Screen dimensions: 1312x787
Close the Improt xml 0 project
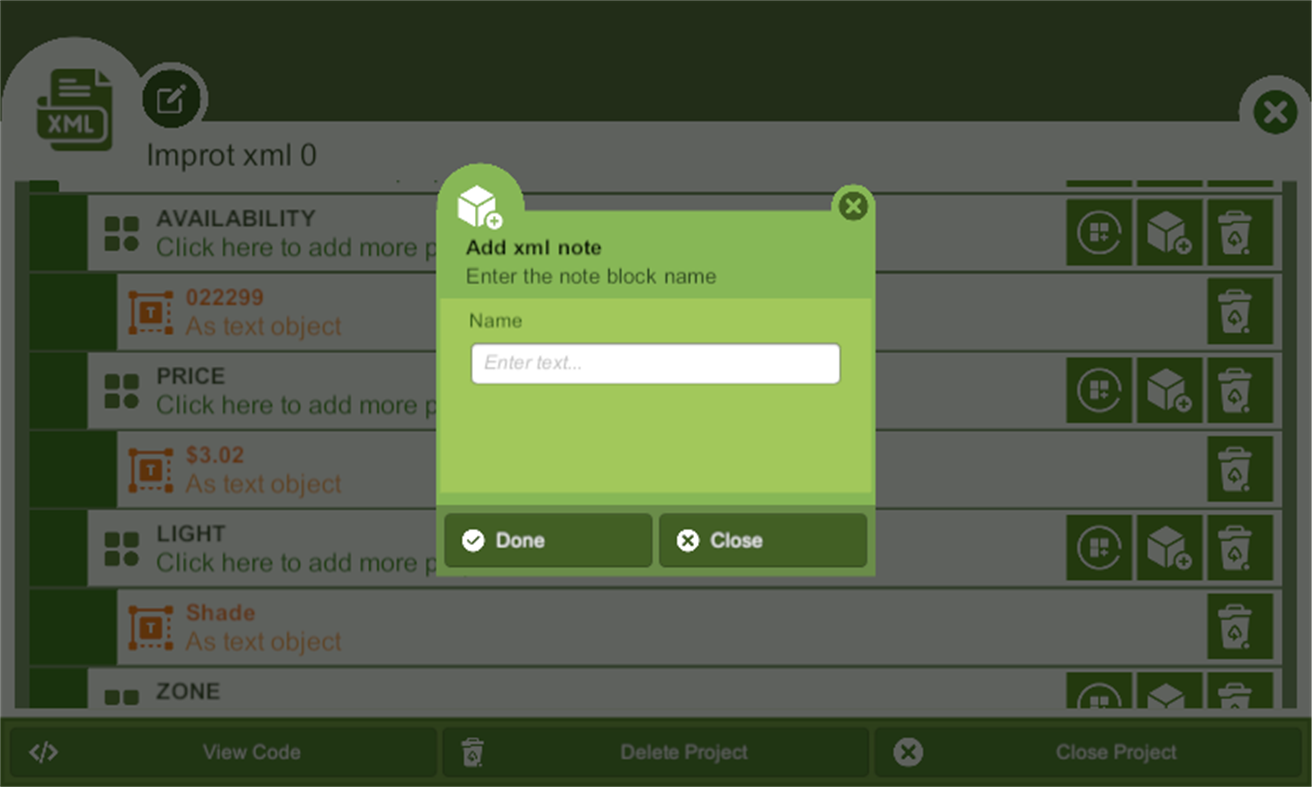1274,112
